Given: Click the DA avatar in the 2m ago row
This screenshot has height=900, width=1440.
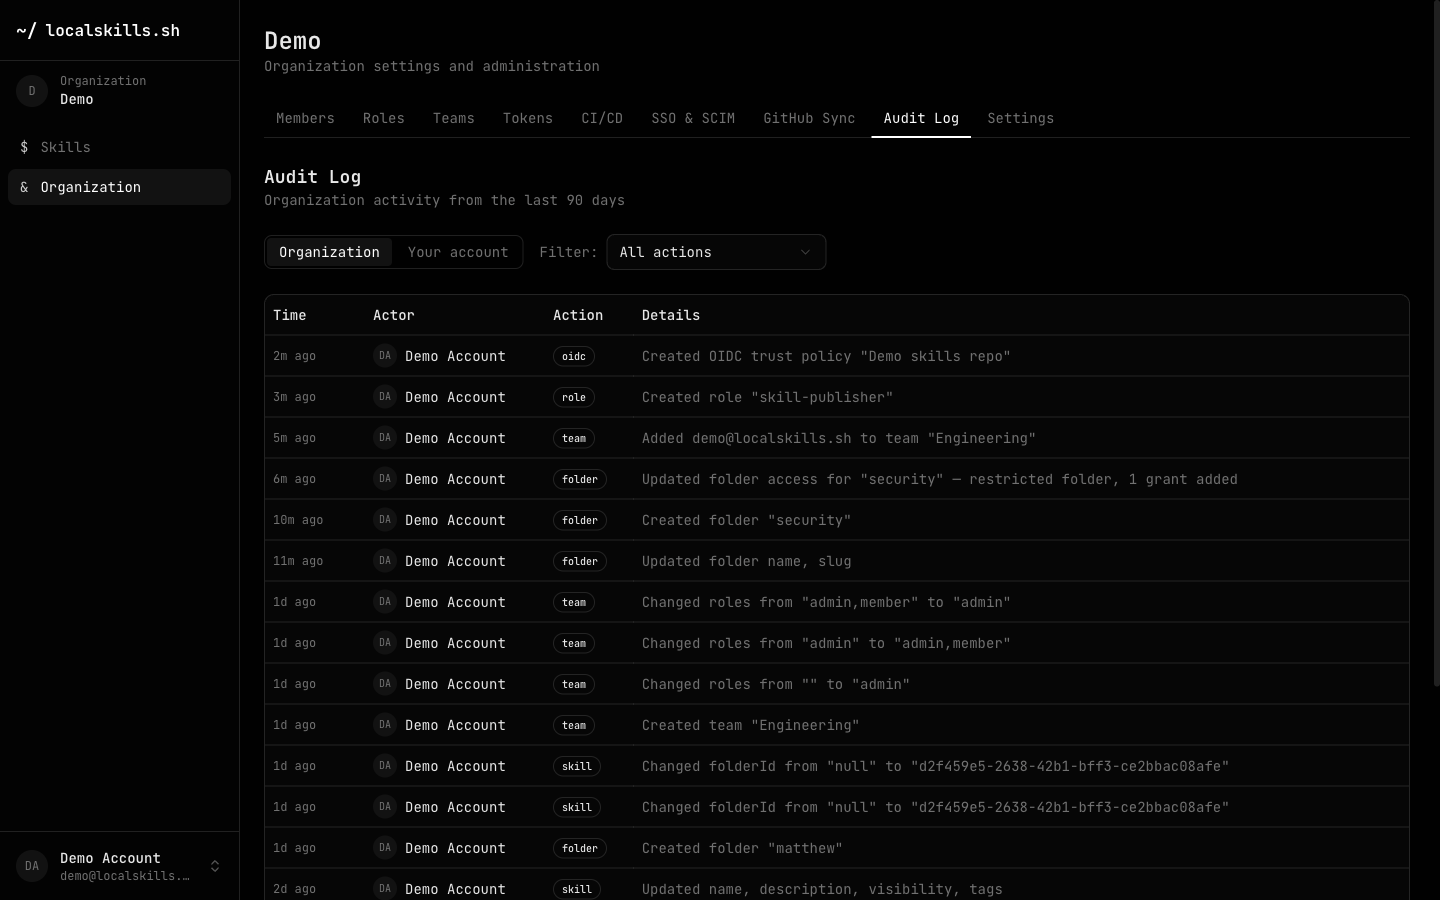Looking at the screenshot, I should coord(385,356).
